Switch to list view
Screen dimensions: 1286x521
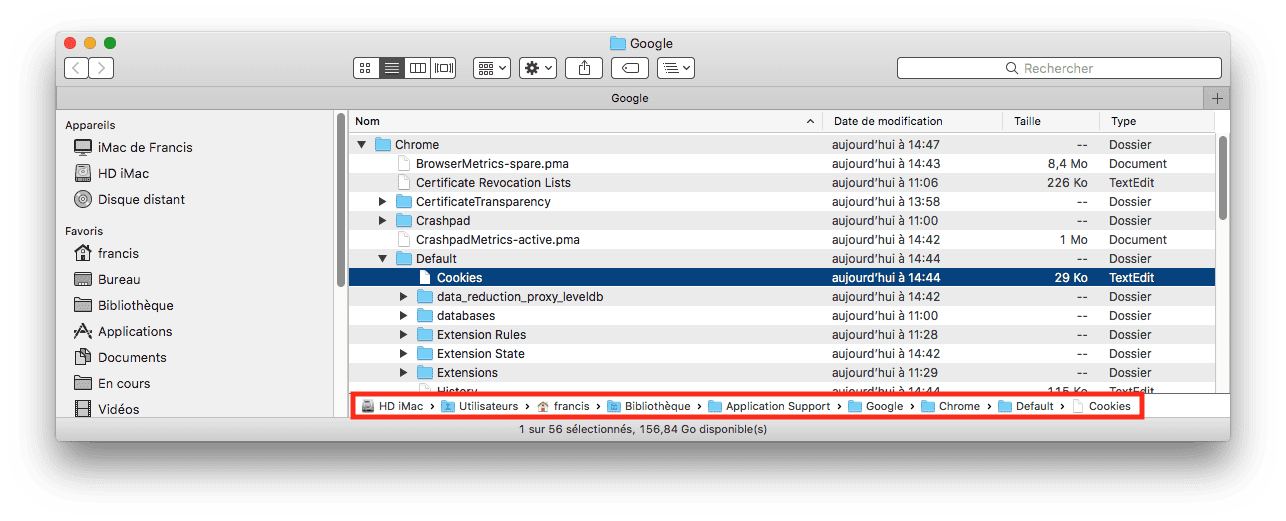pyautogui.click(x=392, y=68)
